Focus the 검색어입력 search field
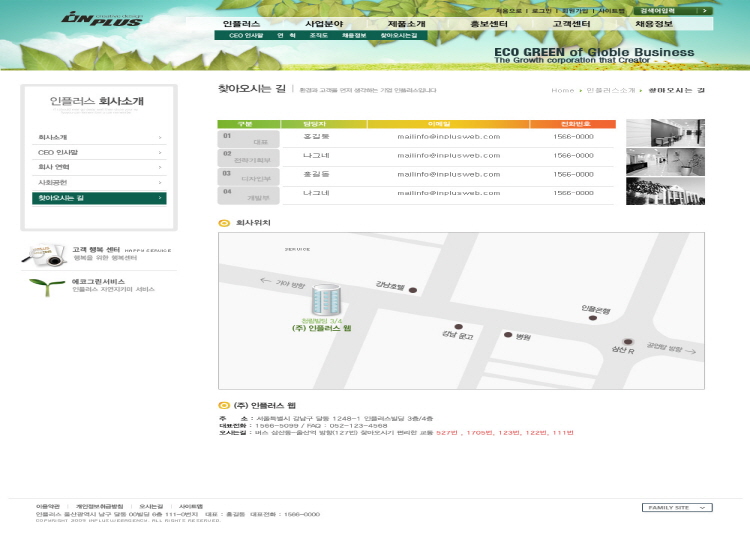 (x=665, y=11)
